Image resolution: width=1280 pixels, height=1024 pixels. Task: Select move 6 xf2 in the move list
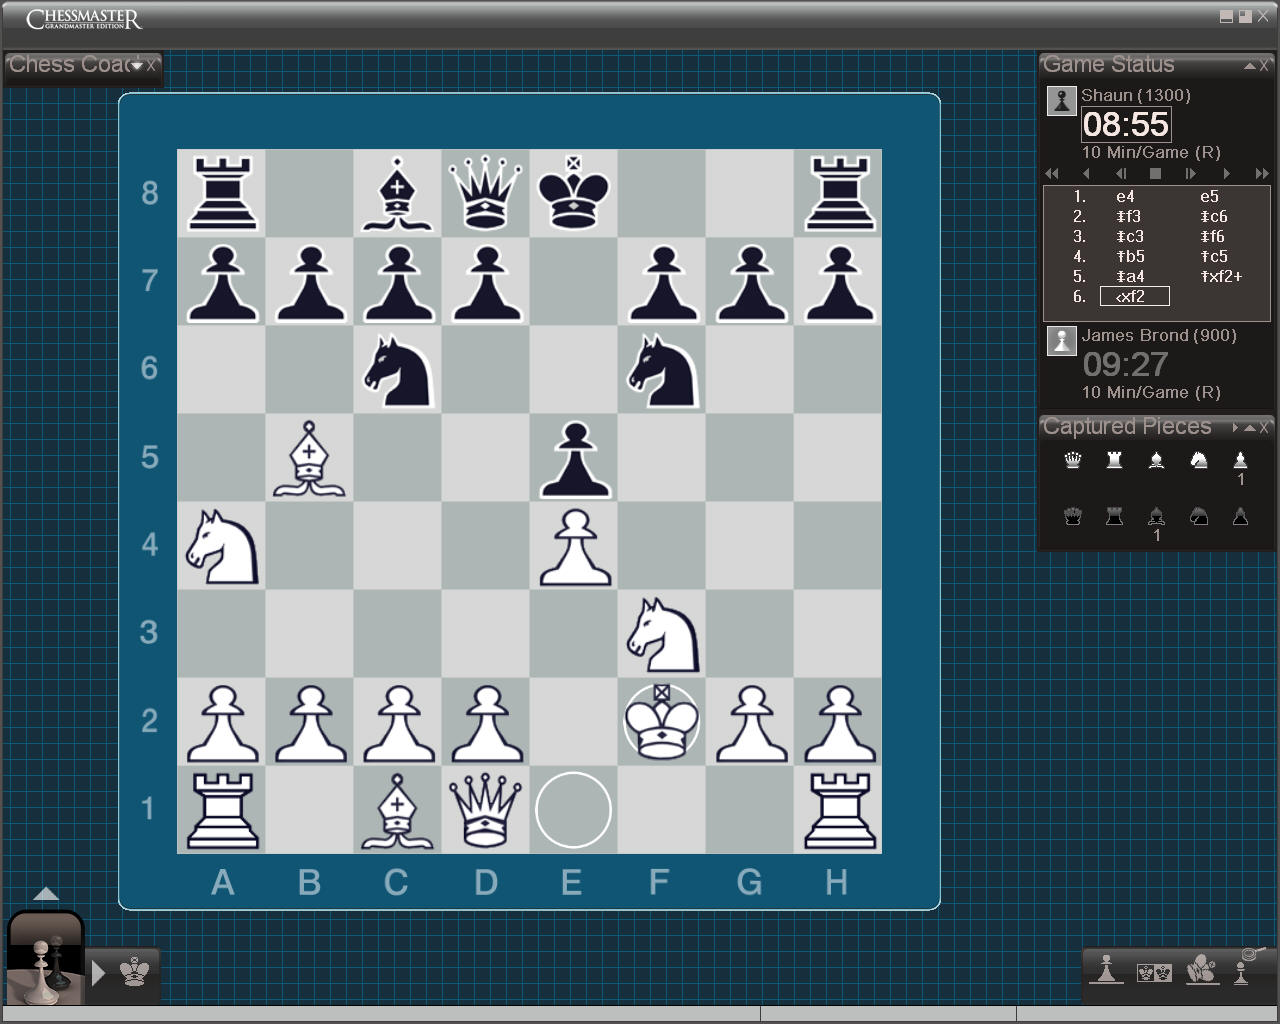point(1134,297)
